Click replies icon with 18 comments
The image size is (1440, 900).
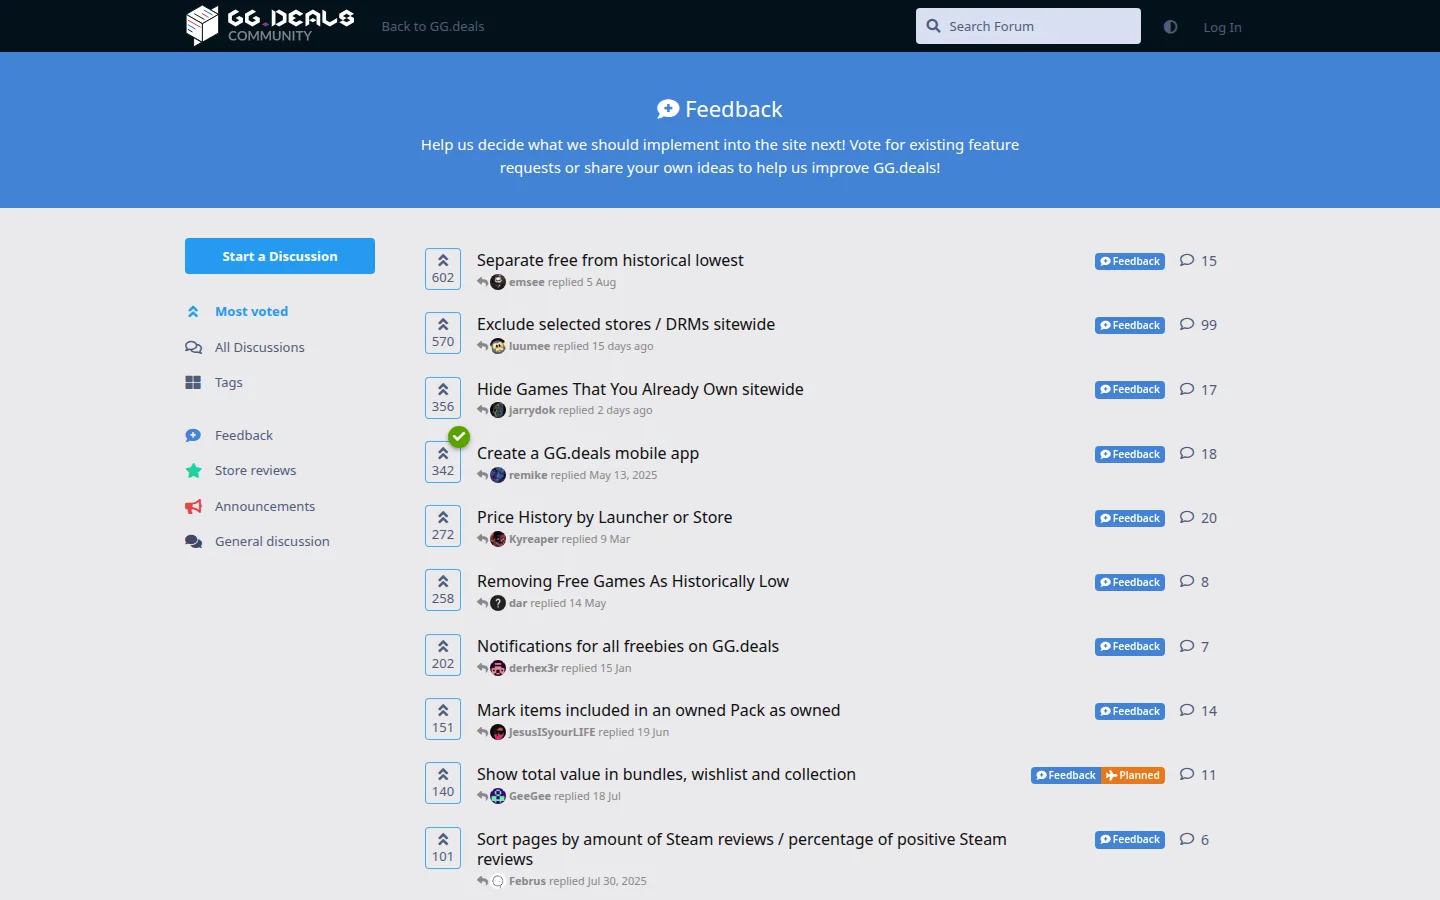1187,453
